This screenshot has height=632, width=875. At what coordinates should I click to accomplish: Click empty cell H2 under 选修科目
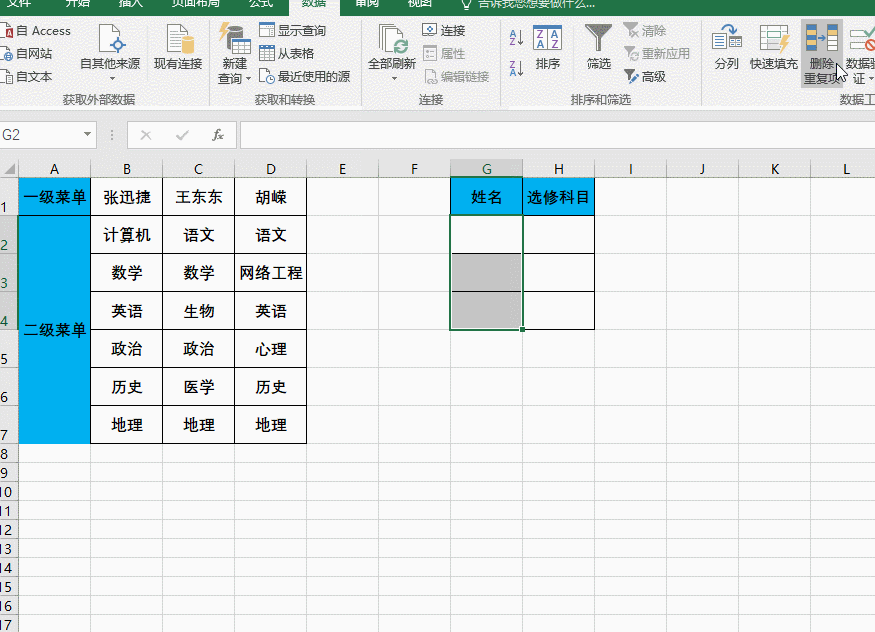pyautogui.click(x=559, y=235)
